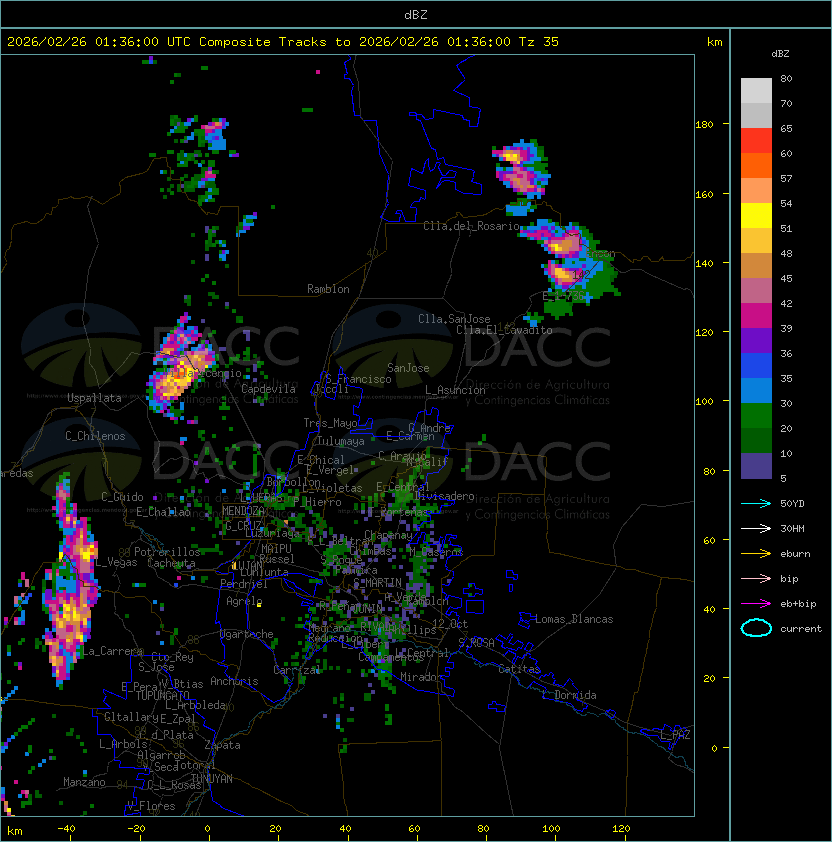Screen dimensions: 832x842
Task: Click the 'Clla.del_Rosario' map label
Action: click(471, 226)
